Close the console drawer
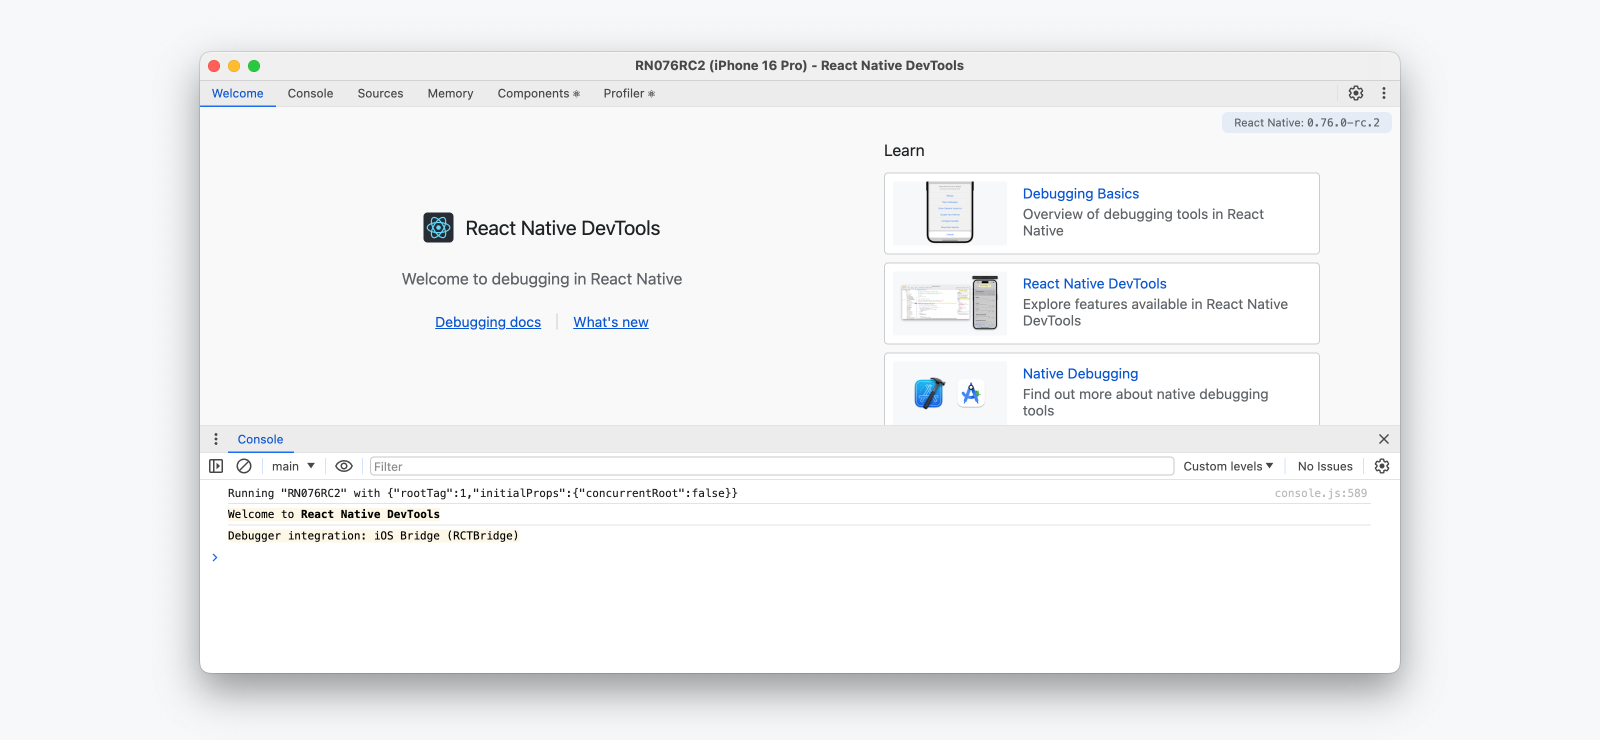This screenshot has height=740, width=1600. click(x=1384, y=439)
